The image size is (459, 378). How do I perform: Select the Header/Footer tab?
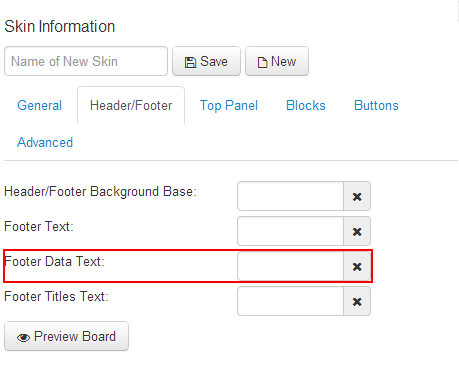pos(131,105)
